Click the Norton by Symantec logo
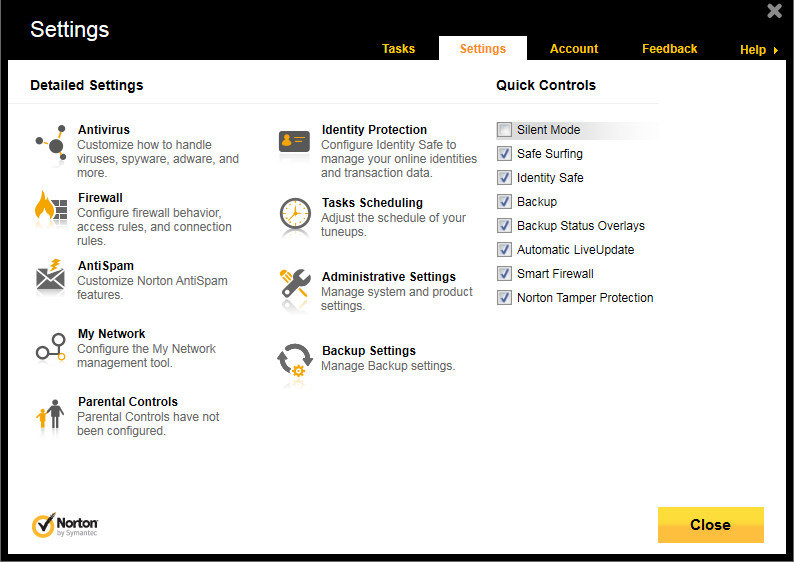 pyautogui.click(x=65, y=526)
